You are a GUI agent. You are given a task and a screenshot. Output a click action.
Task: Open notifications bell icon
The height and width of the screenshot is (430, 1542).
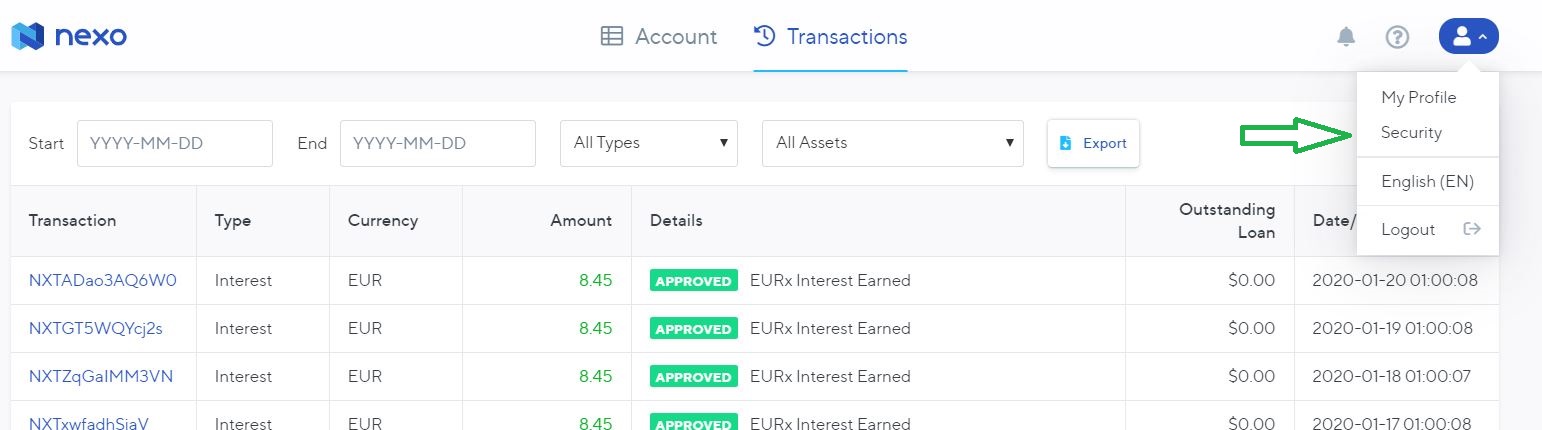pyautogui.click(x=1346, y=37)
